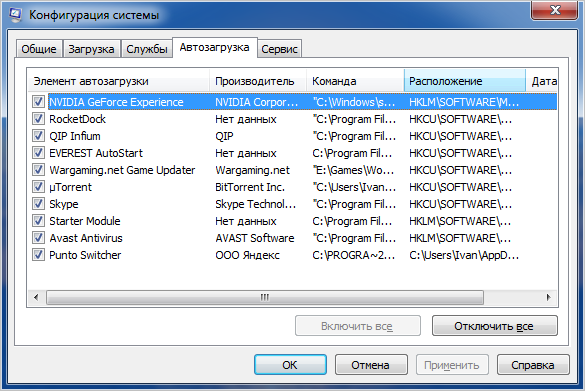Viewport: 585px width, 391px height.
Task: Uncheck the RocketDock startup checkbox
Action: 38,119
